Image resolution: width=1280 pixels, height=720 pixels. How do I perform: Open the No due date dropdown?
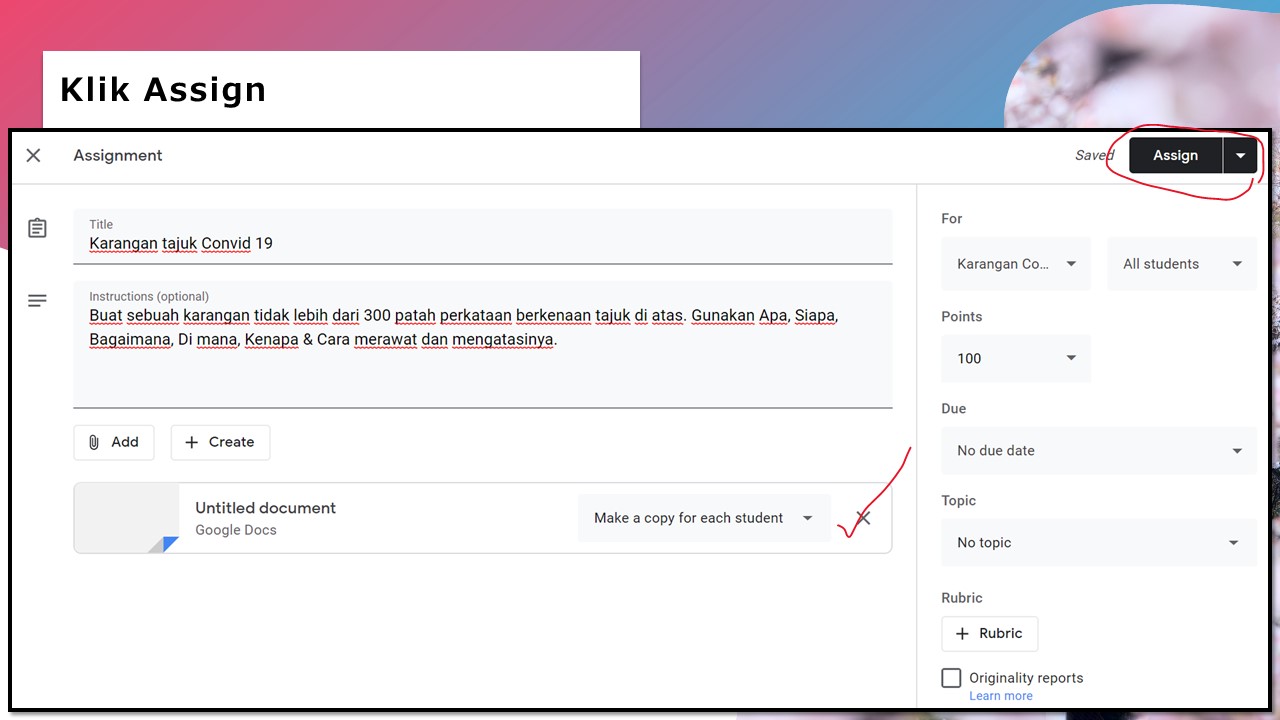[x=1099, y=451]
